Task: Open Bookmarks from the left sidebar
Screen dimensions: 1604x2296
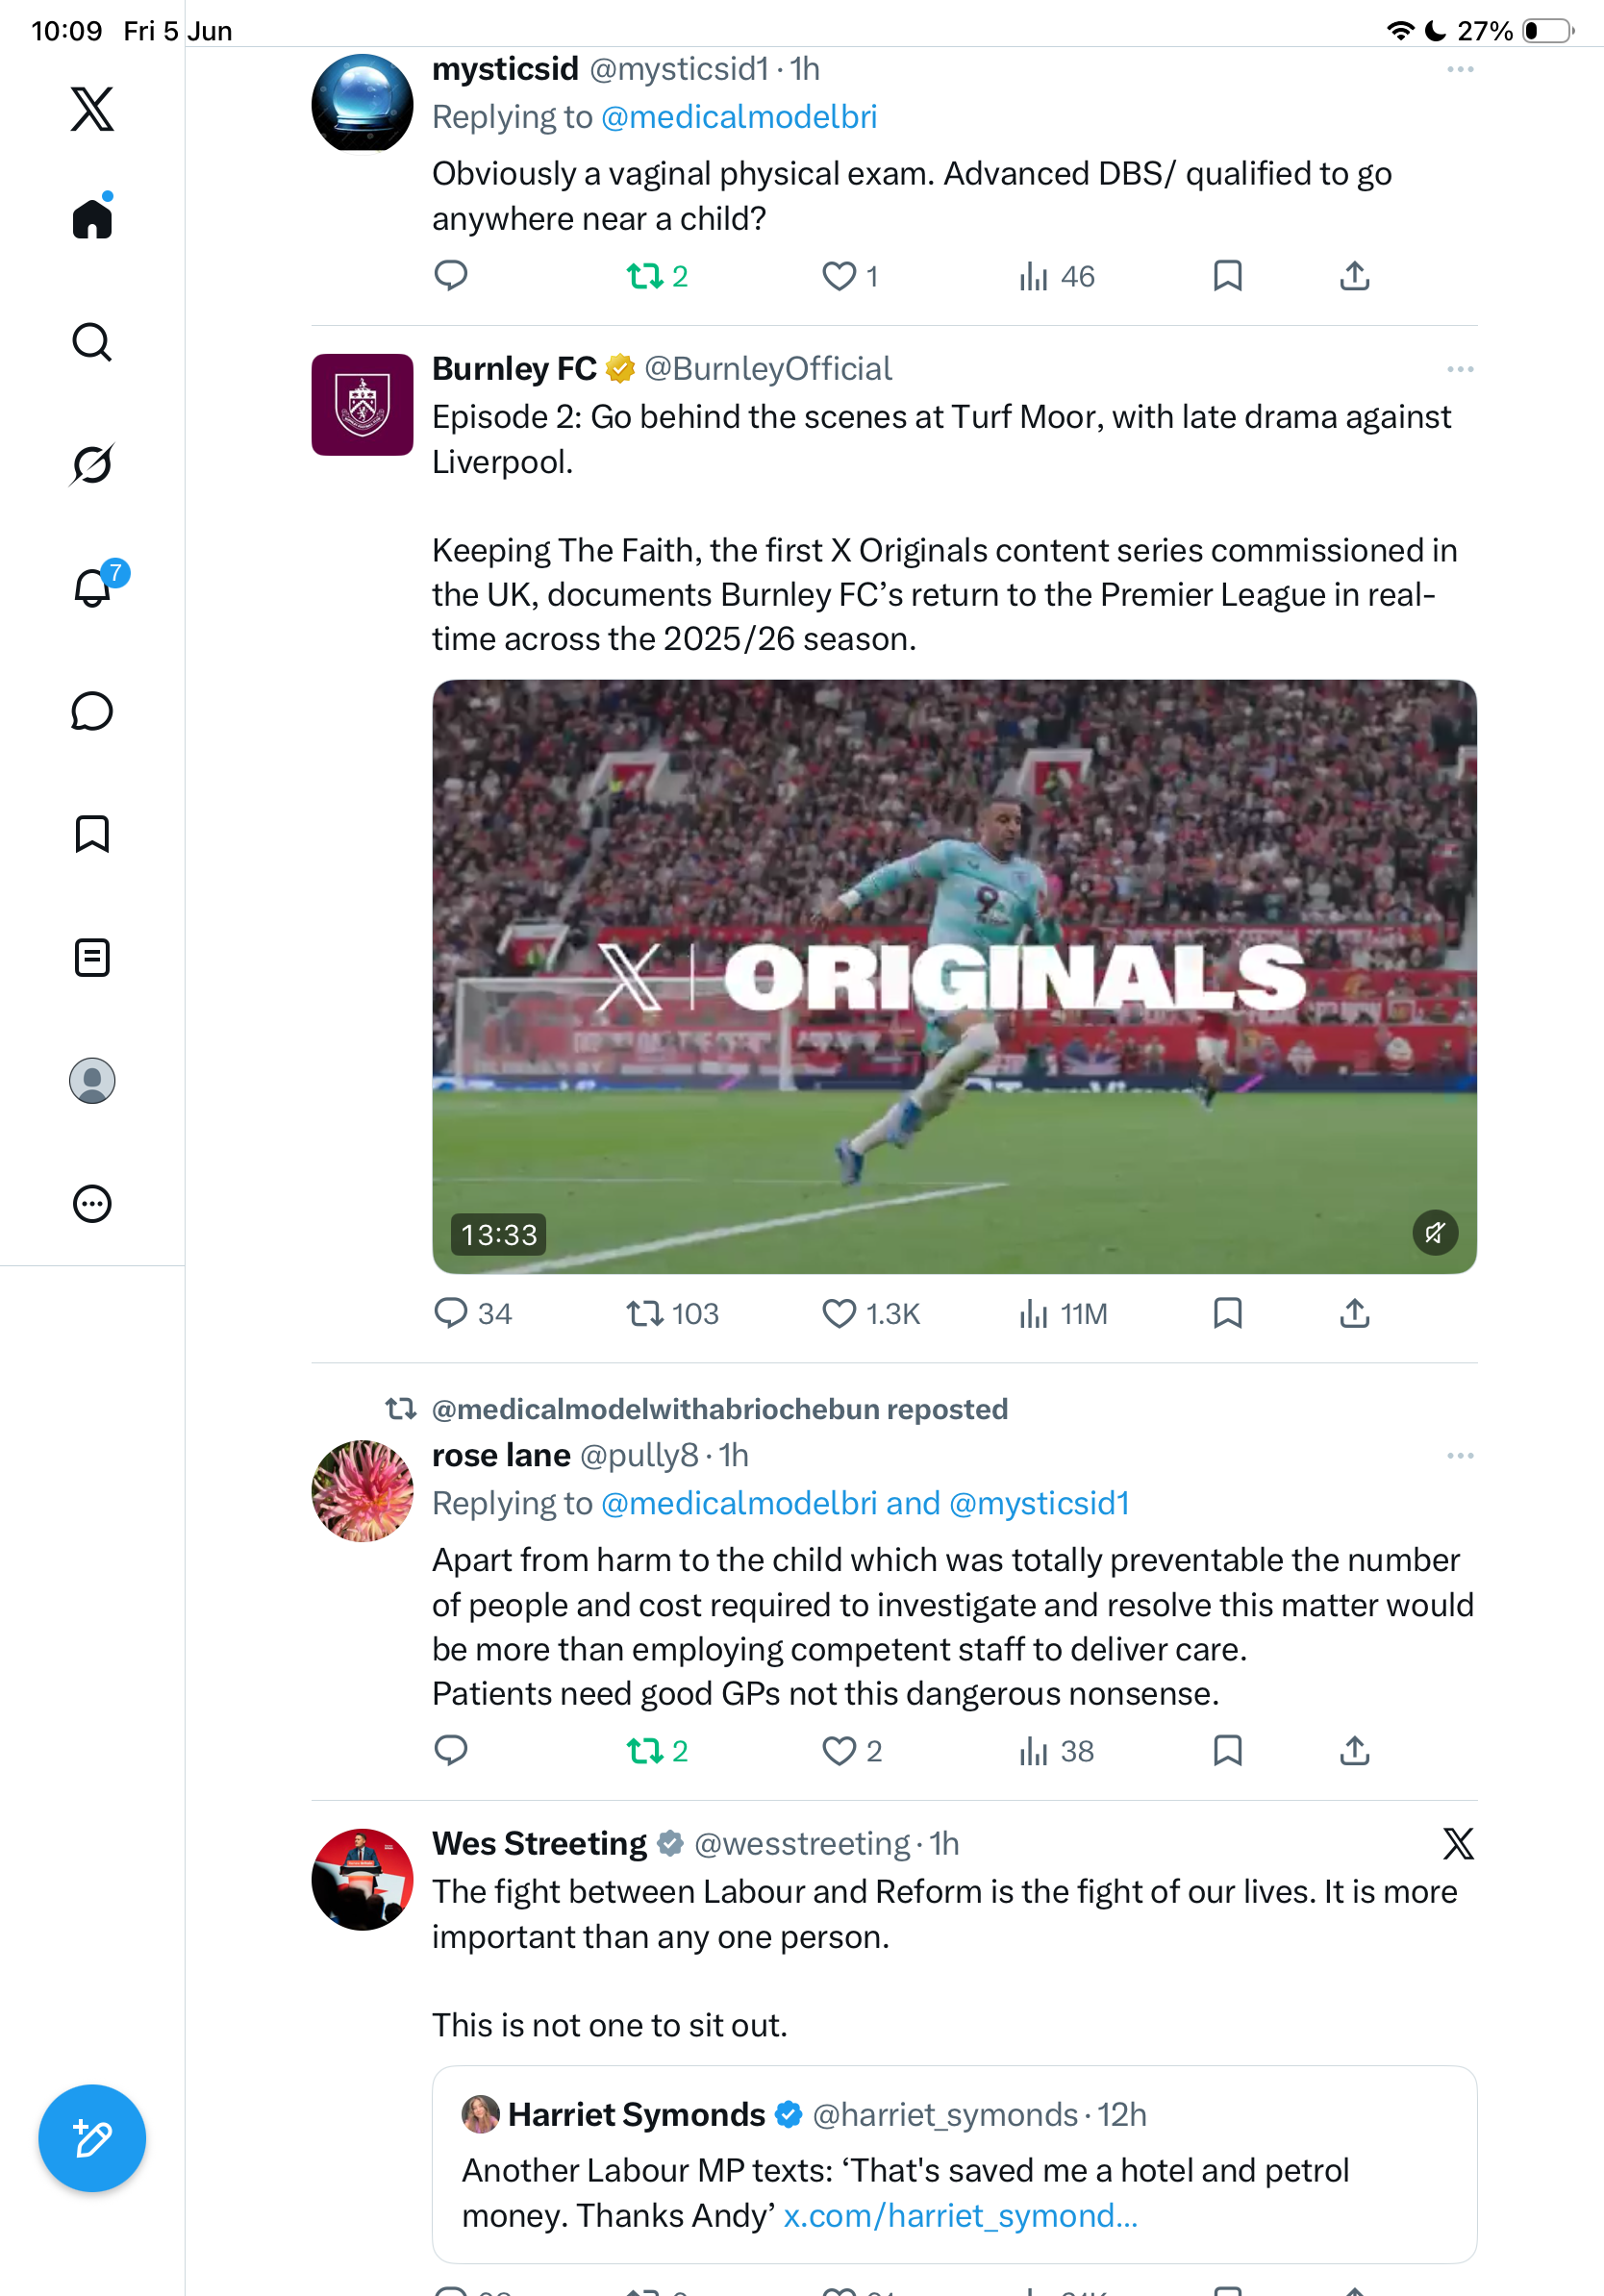Action: click(x=92, y=834)
